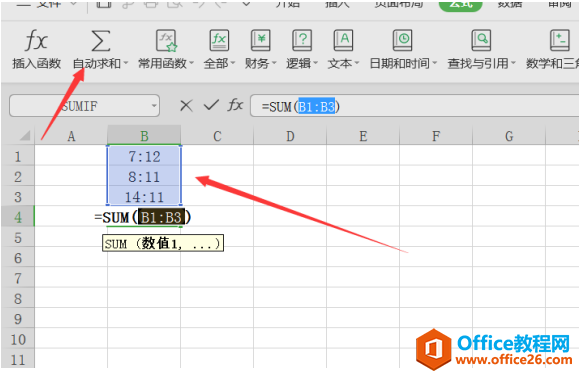Open the Financial (财务) functions icon

[x=261, y=40]
